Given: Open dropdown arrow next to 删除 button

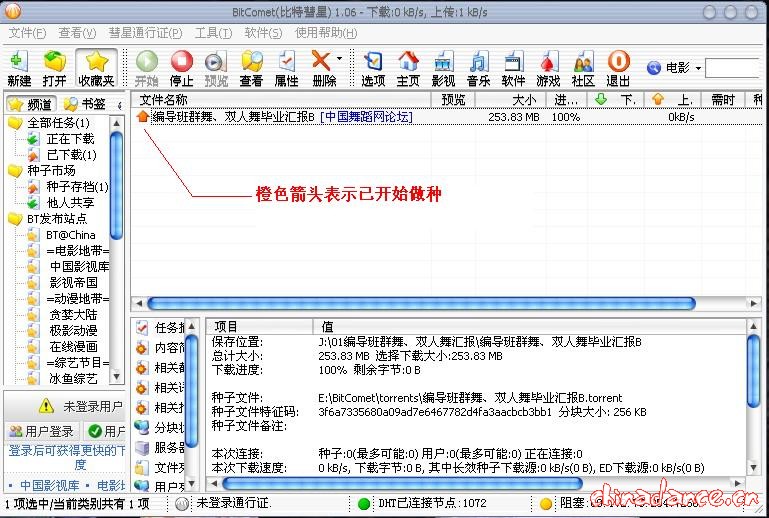Looking at the screenshot, I should pyautogui.click(x=339, y=60).
